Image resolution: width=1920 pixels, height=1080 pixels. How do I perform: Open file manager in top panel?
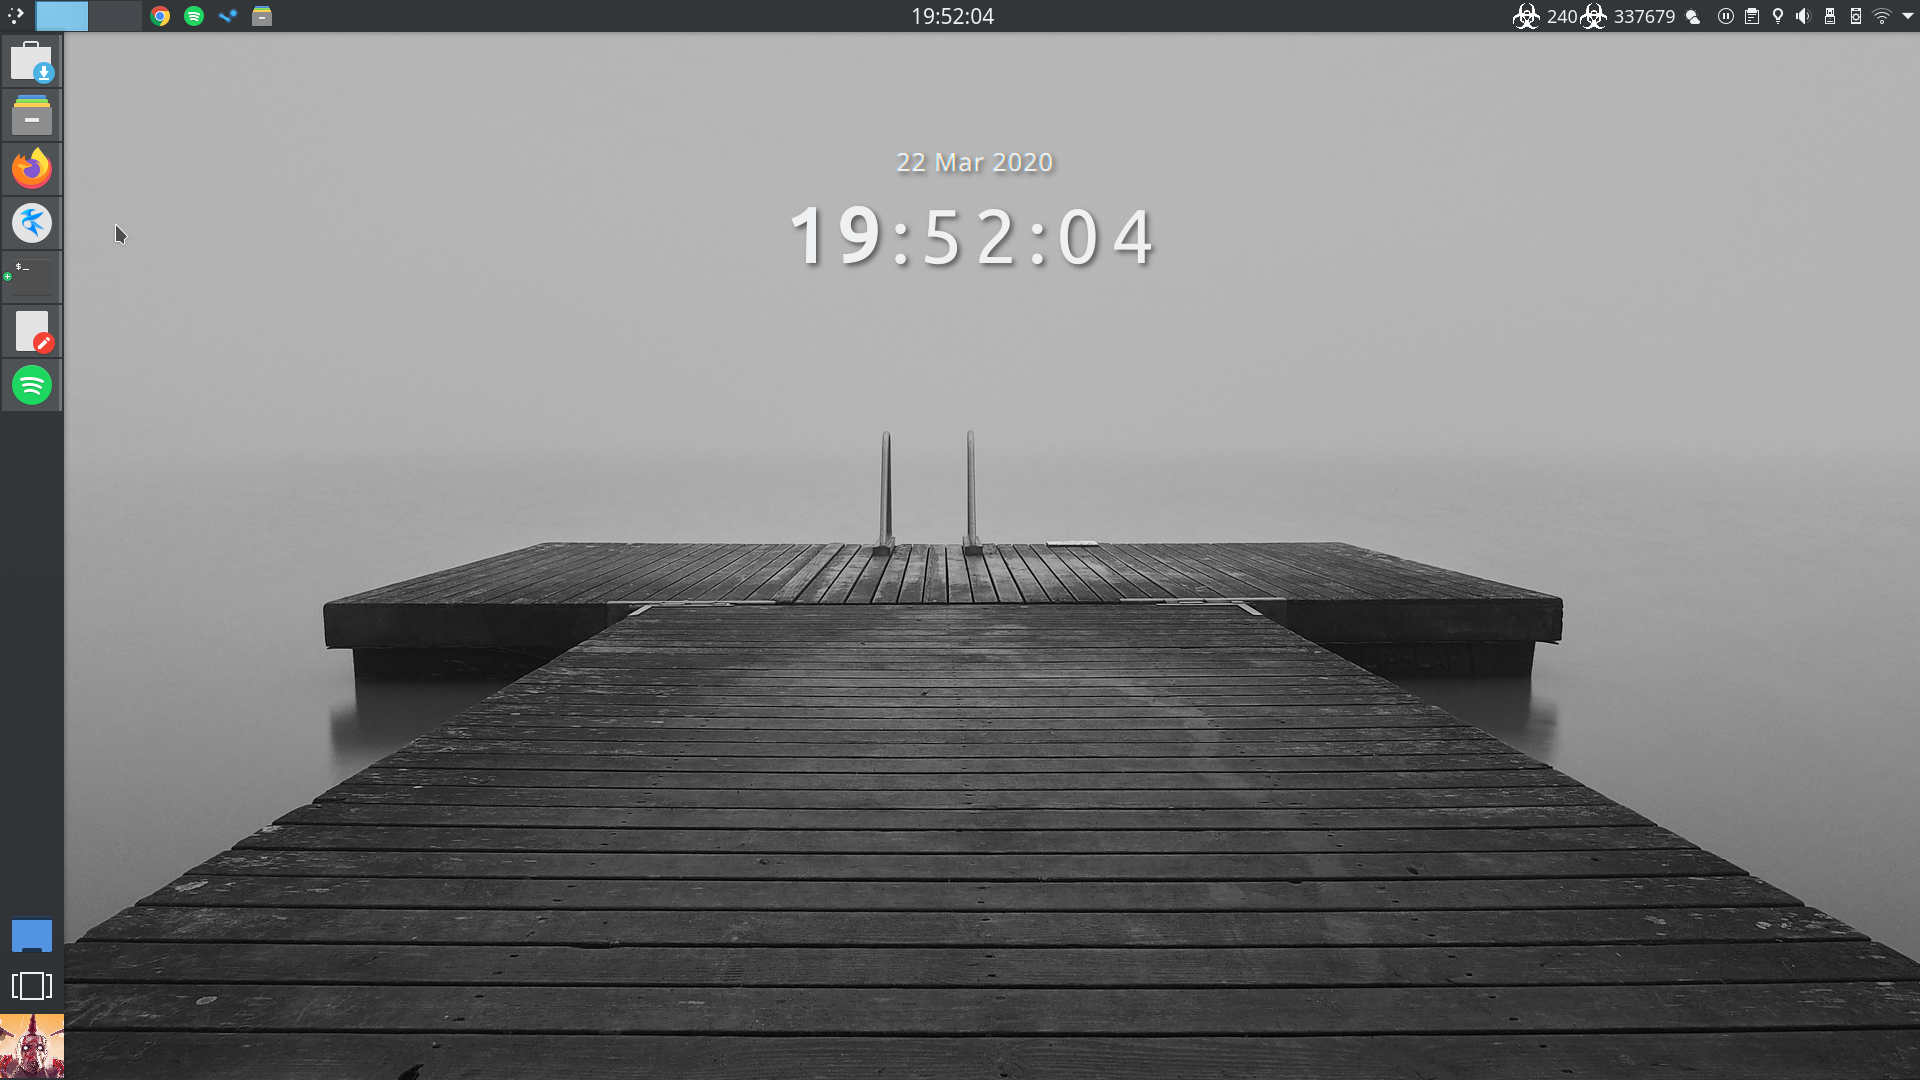click(262, 16)
